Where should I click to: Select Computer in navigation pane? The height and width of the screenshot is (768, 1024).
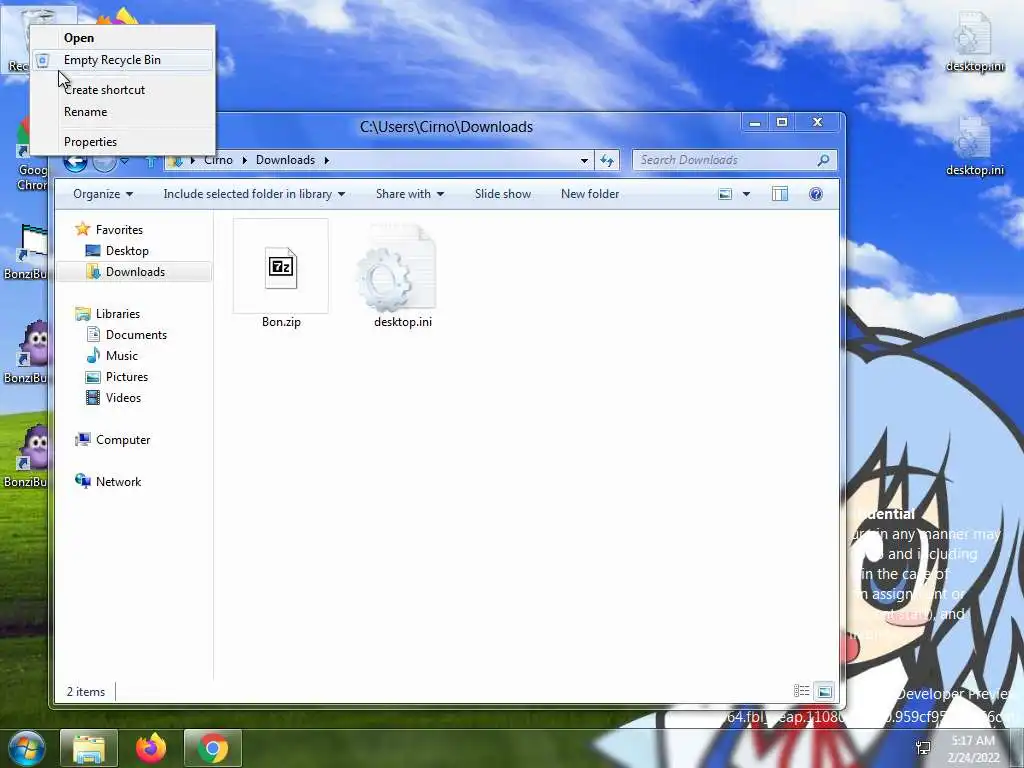[123, 440]
